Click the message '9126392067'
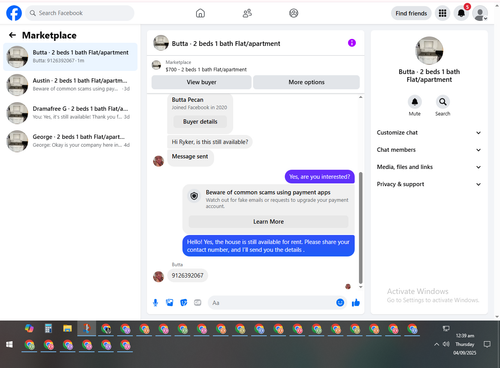This screenshot has width=500, height=368. (x=187, y=276)
